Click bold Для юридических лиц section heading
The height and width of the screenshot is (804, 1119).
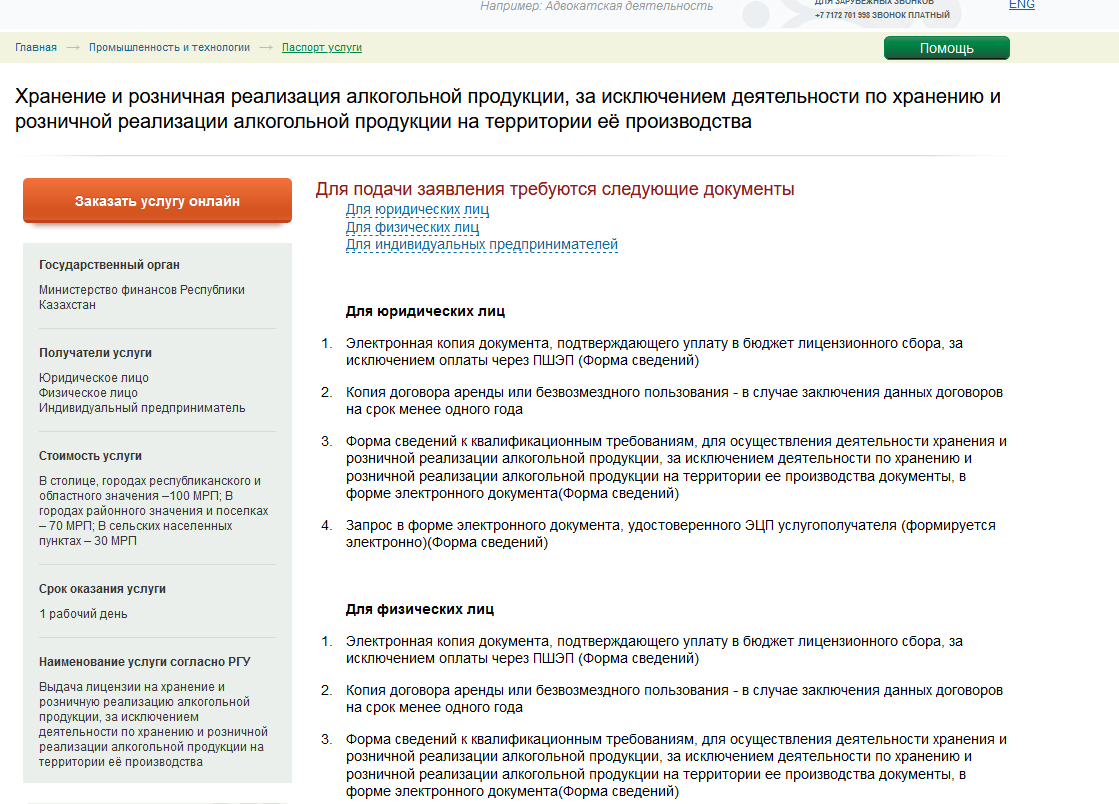tap(425, 311)
